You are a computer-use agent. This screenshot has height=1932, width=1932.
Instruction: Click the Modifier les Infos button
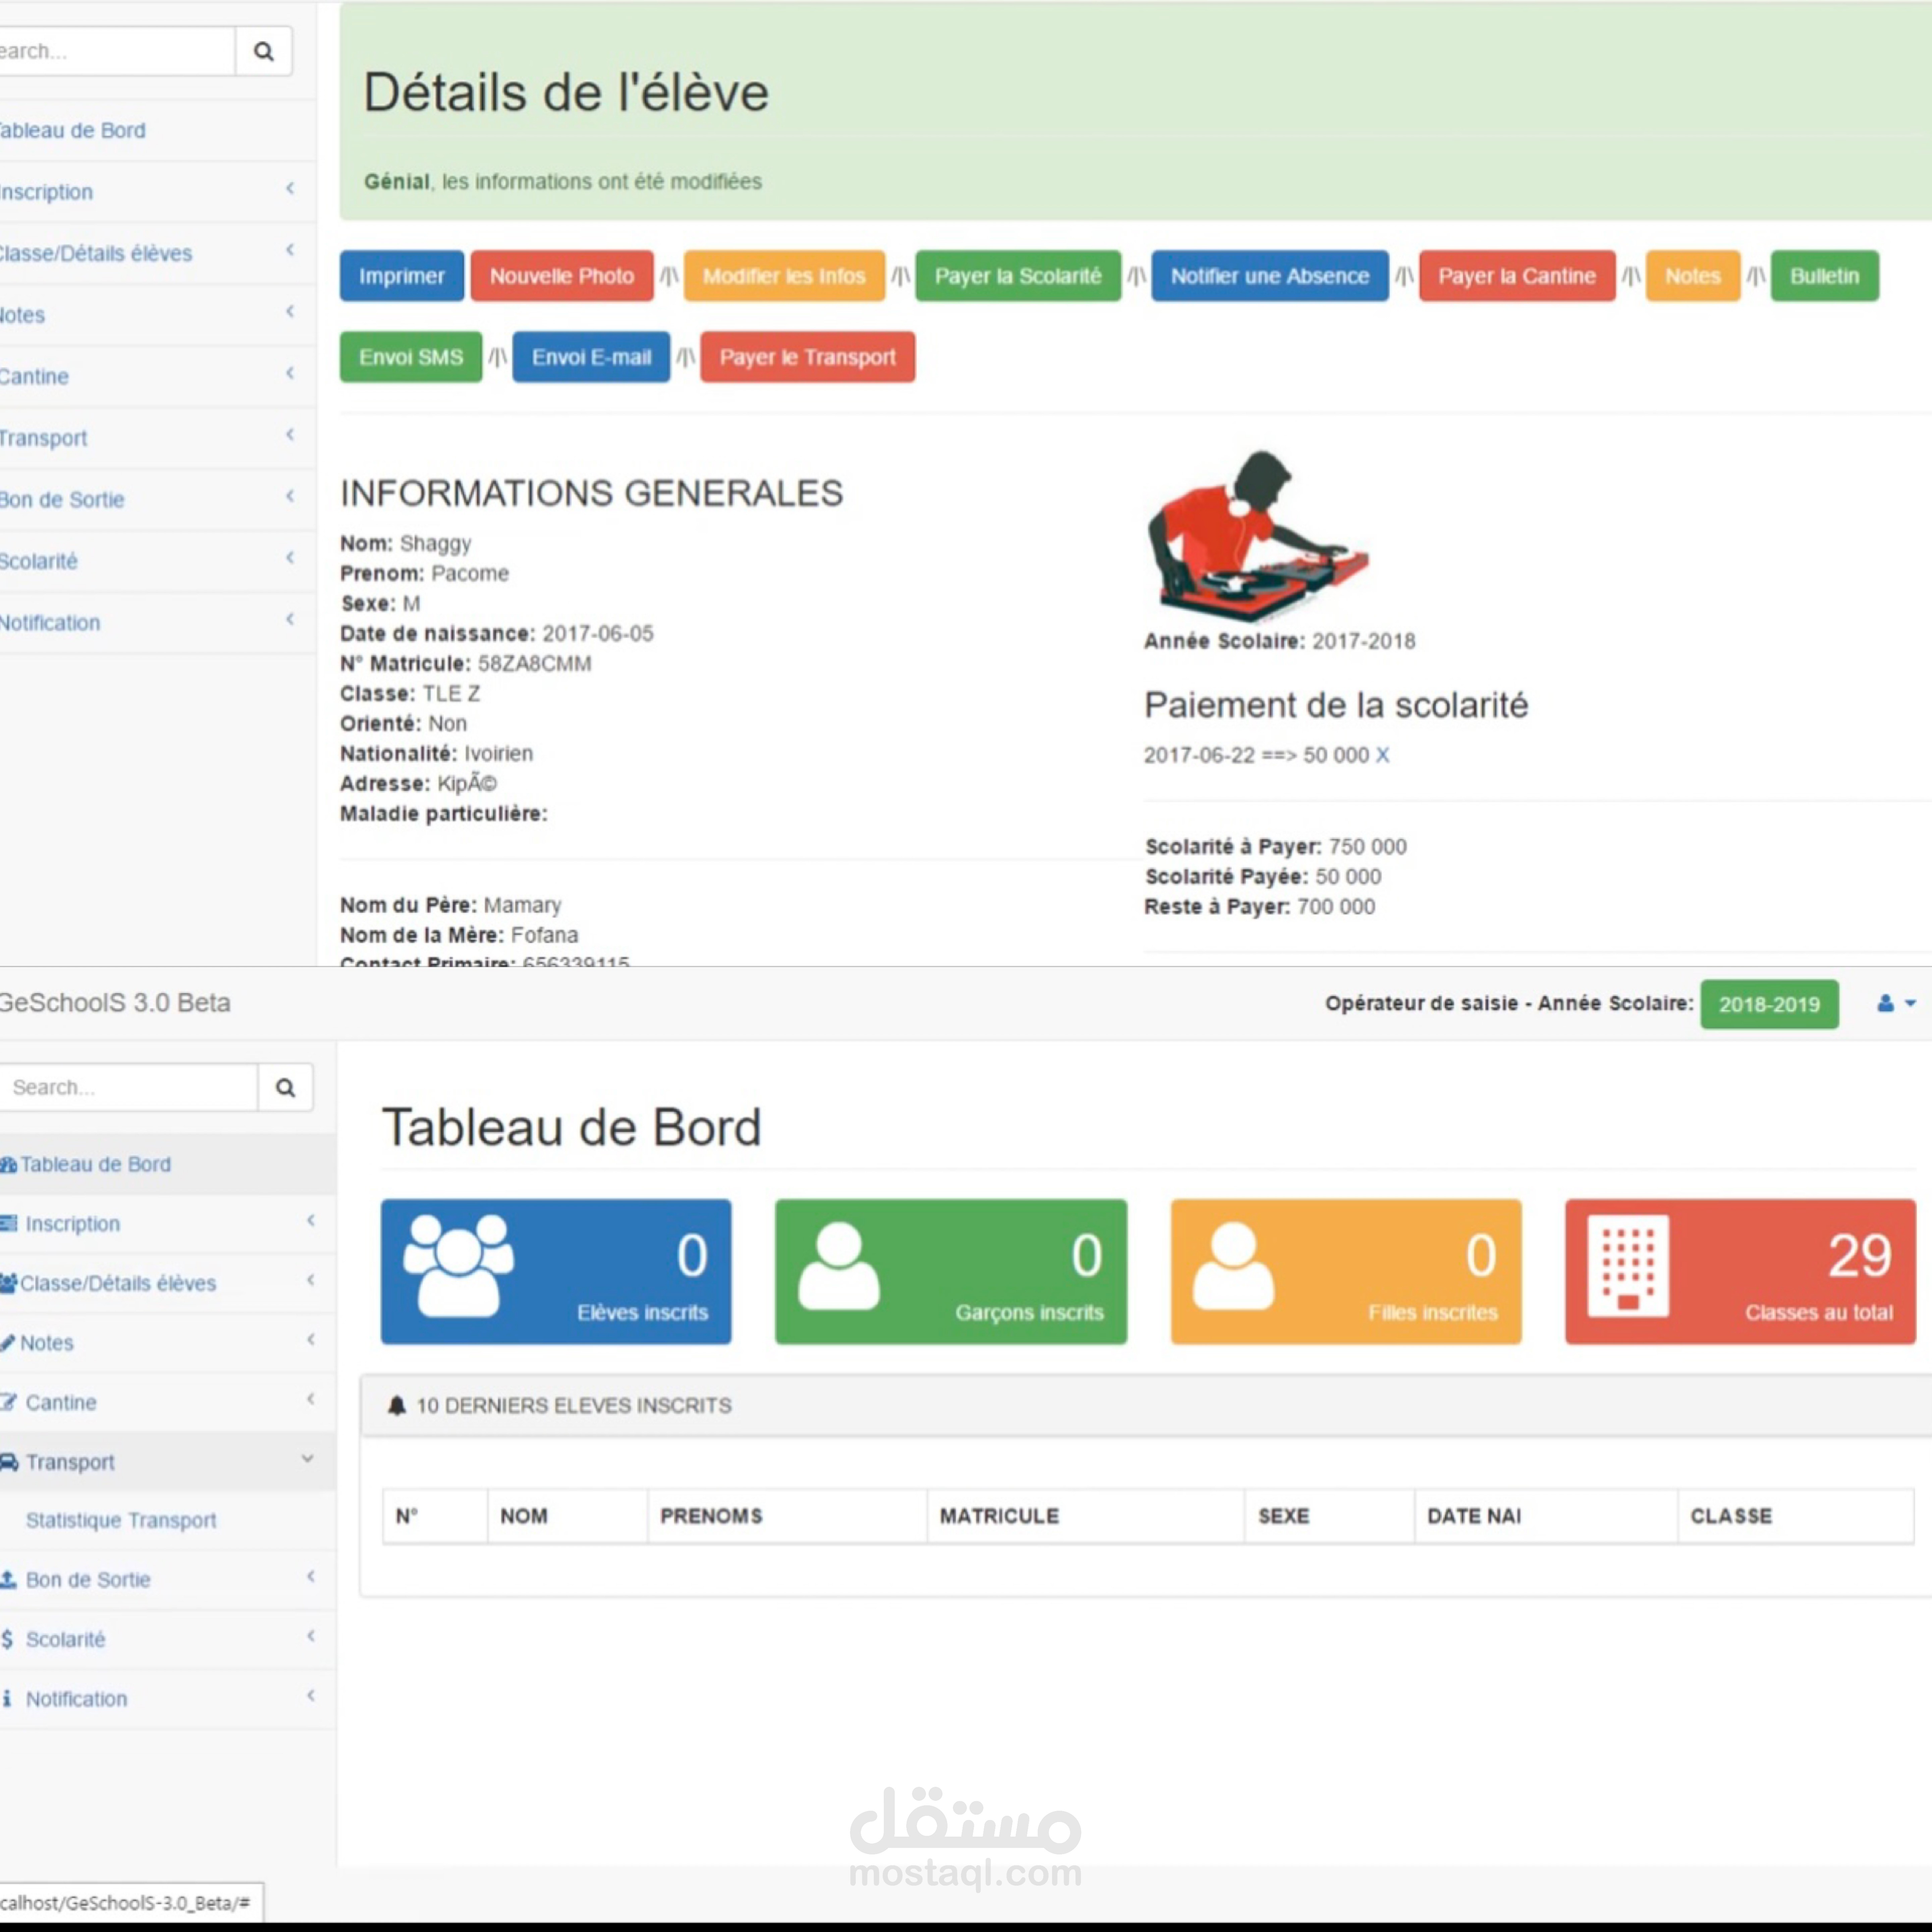pos(784,276)
